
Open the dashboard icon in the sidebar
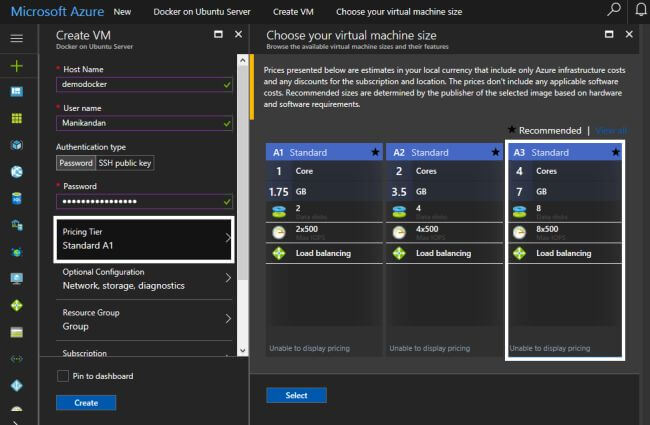16,91
